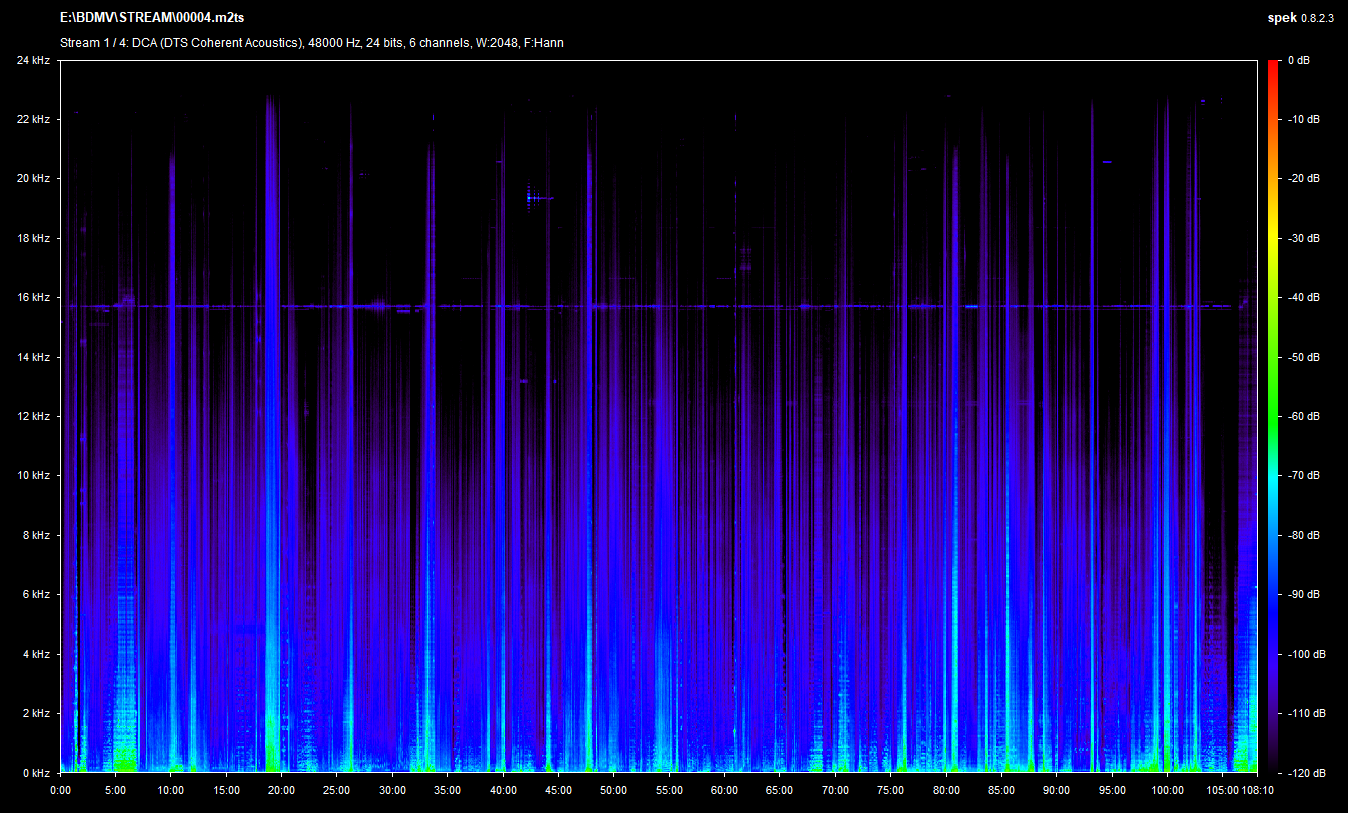Click the stream info line starting 'Stream 1 / 4'
The image size is (1348, 813).
(312, 43)
